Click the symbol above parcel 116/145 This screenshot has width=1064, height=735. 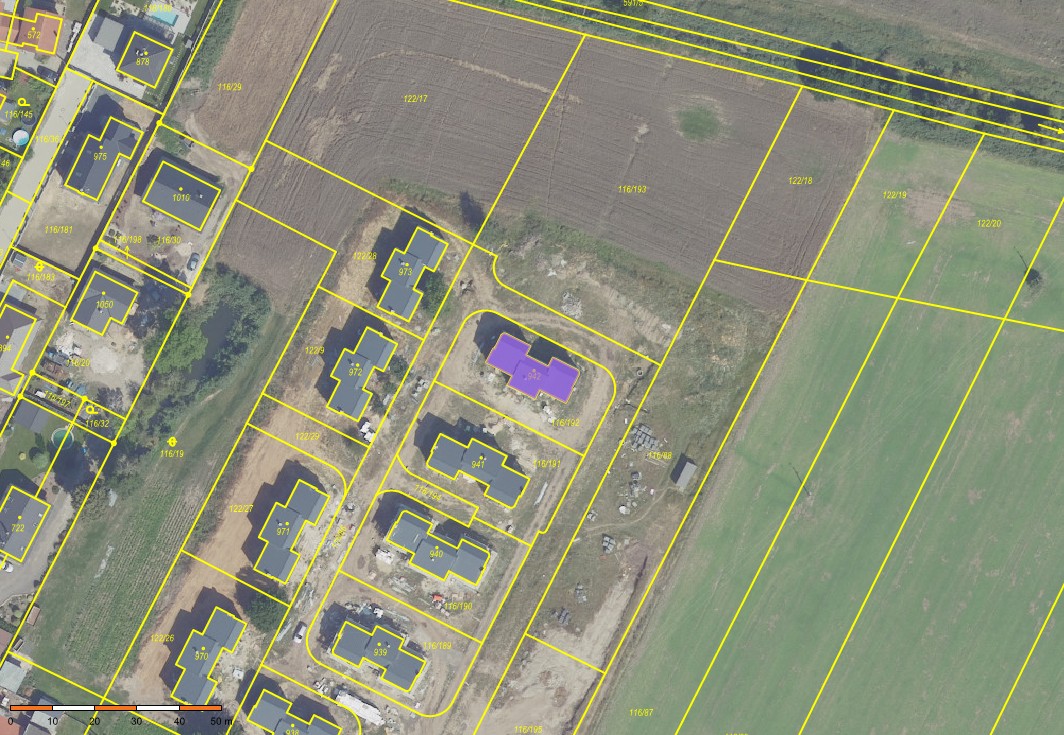click(x=22, y=102)
